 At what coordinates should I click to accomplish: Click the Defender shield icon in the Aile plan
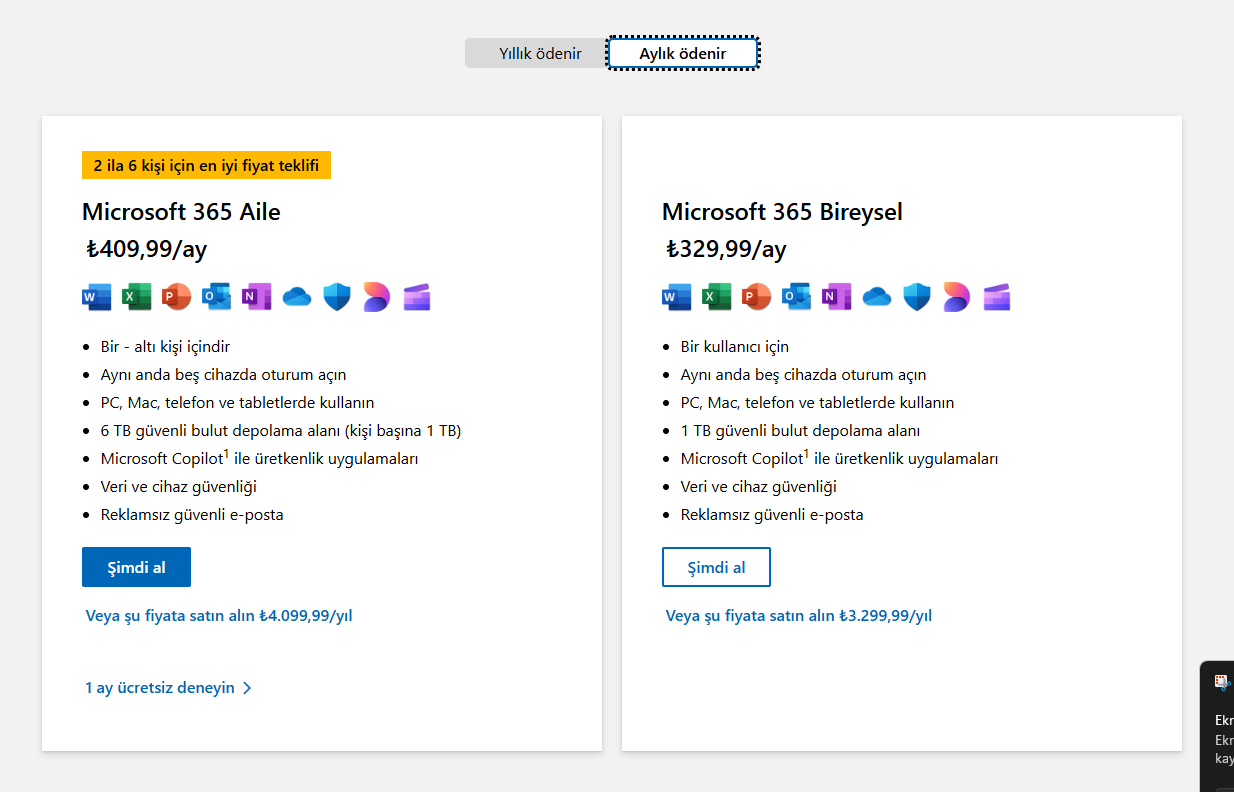(337, 297)
